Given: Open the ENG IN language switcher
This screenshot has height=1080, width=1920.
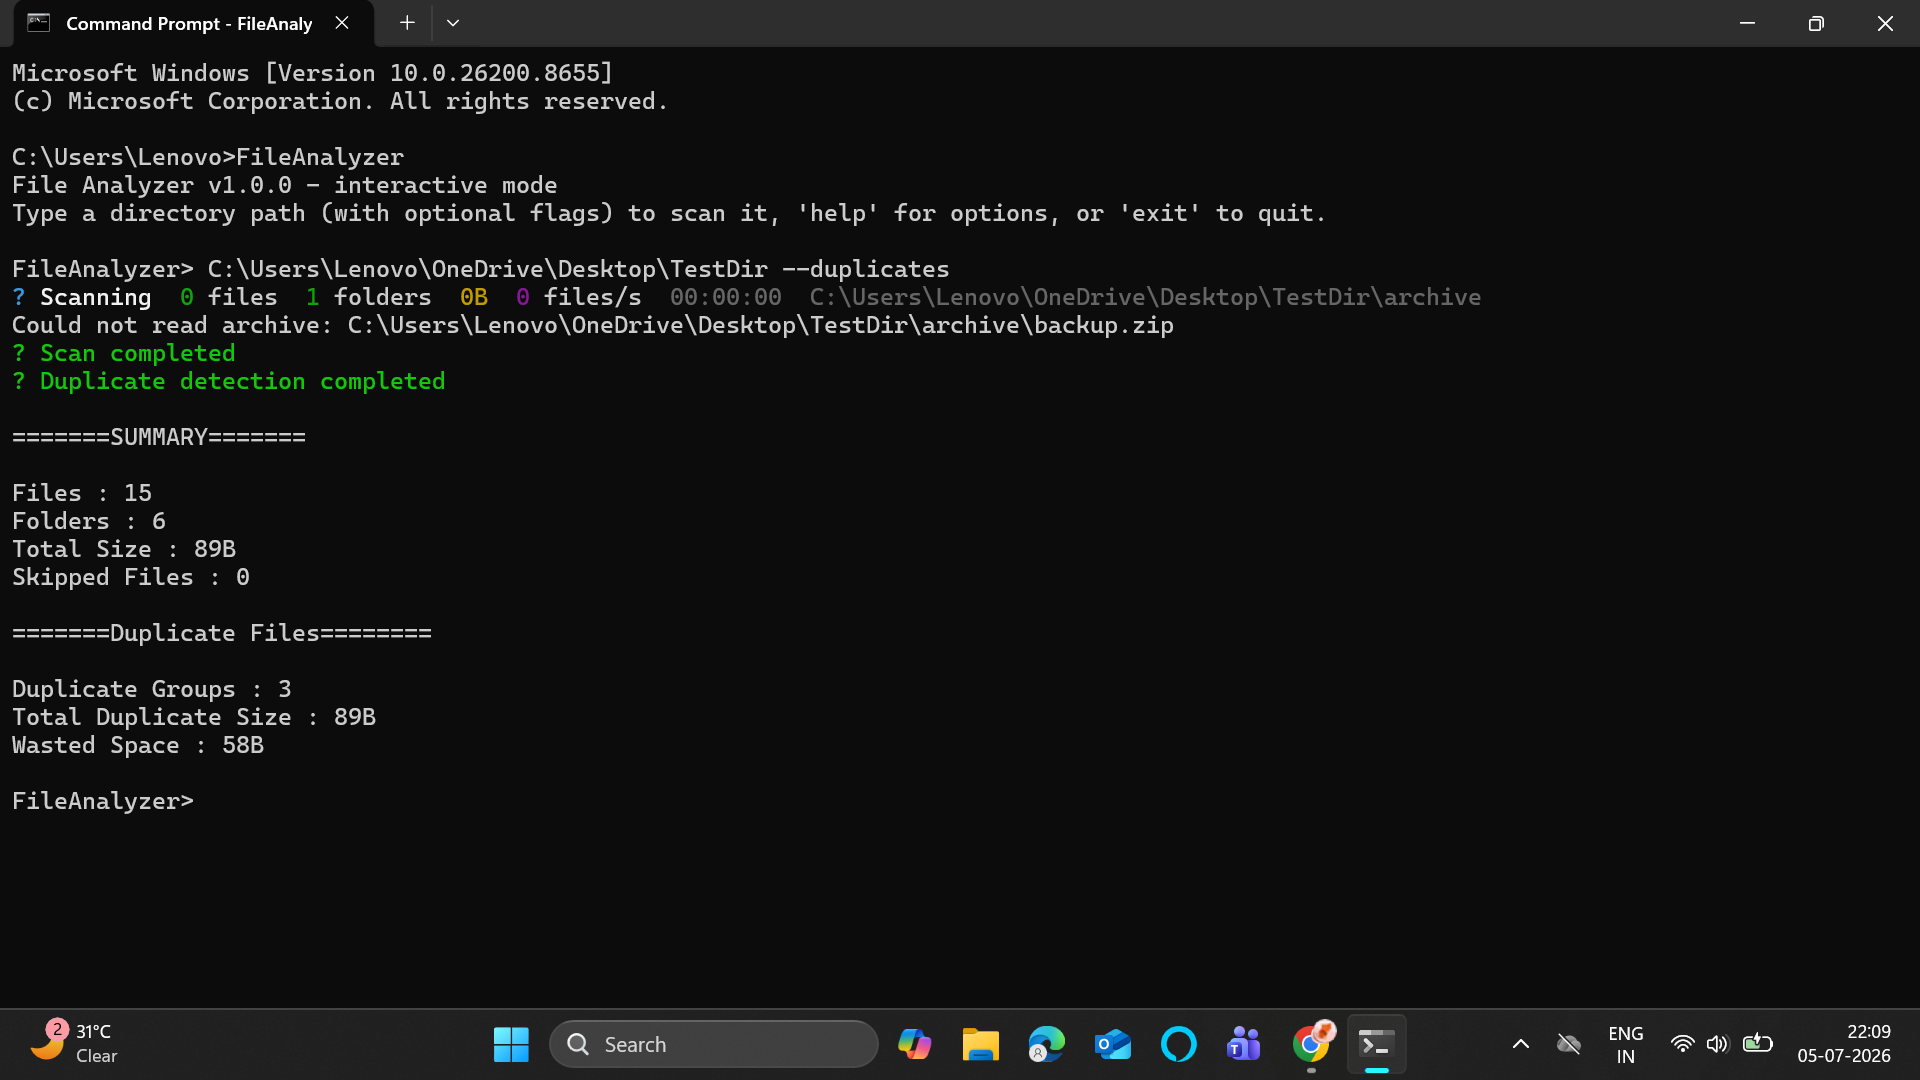Looking at the screenshot, I should coord(1626,1044).
